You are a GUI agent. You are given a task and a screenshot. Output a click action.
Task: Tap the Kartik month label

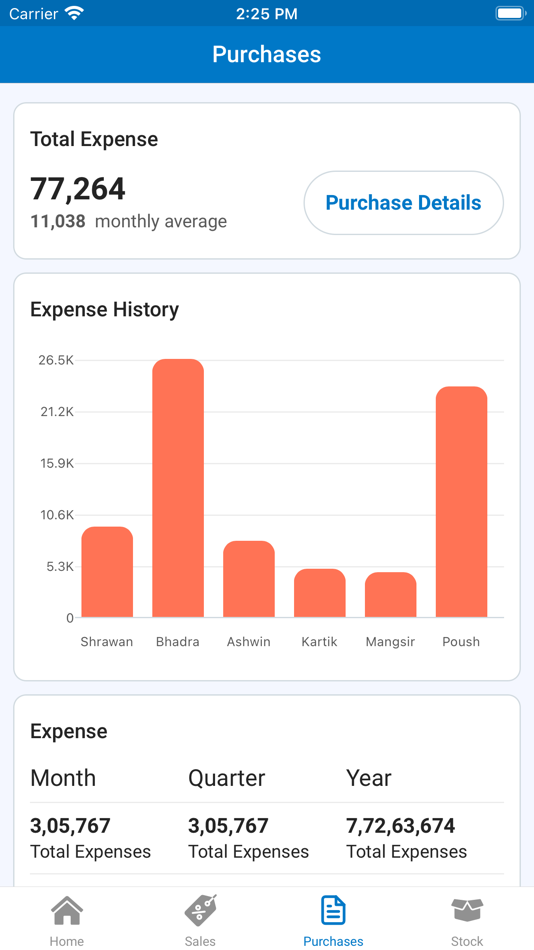click(x=319, y=642)
